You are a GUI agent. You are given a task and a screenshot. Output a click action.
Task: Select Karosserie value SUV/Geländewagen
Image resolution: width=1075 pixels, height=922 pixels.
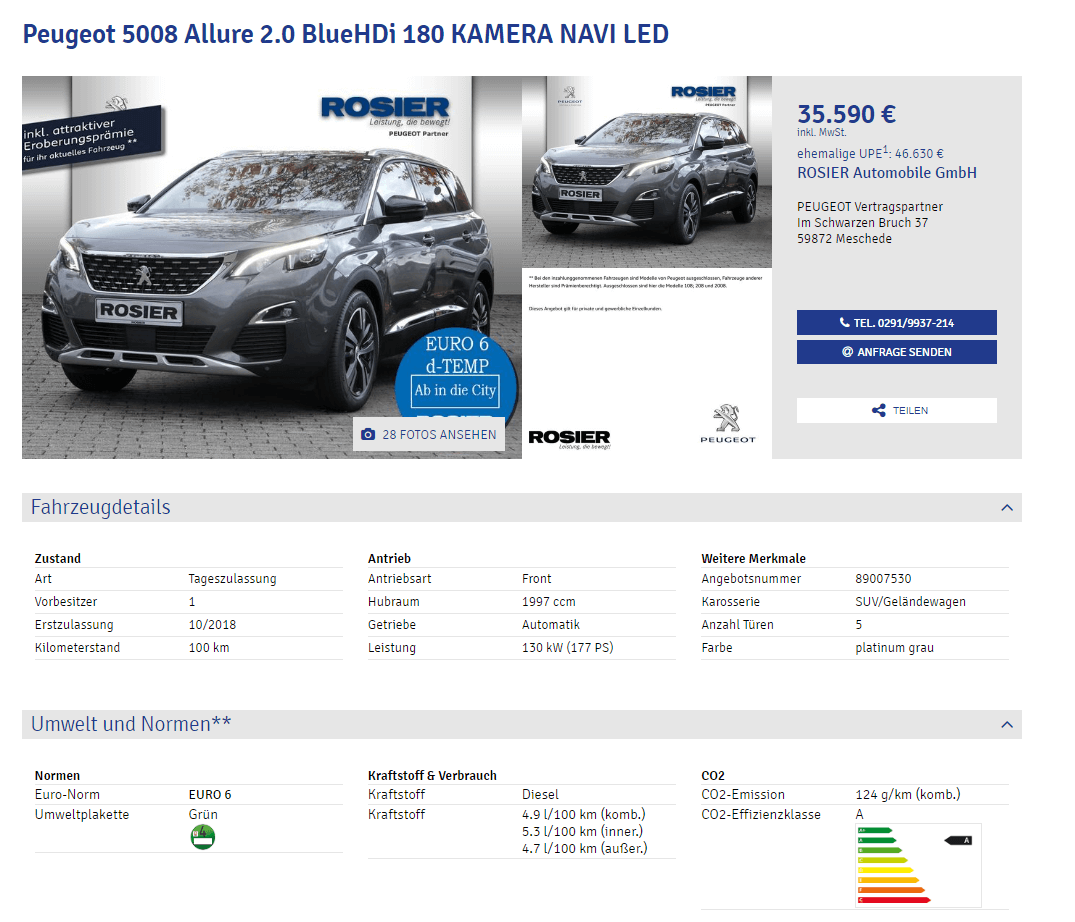910,602
